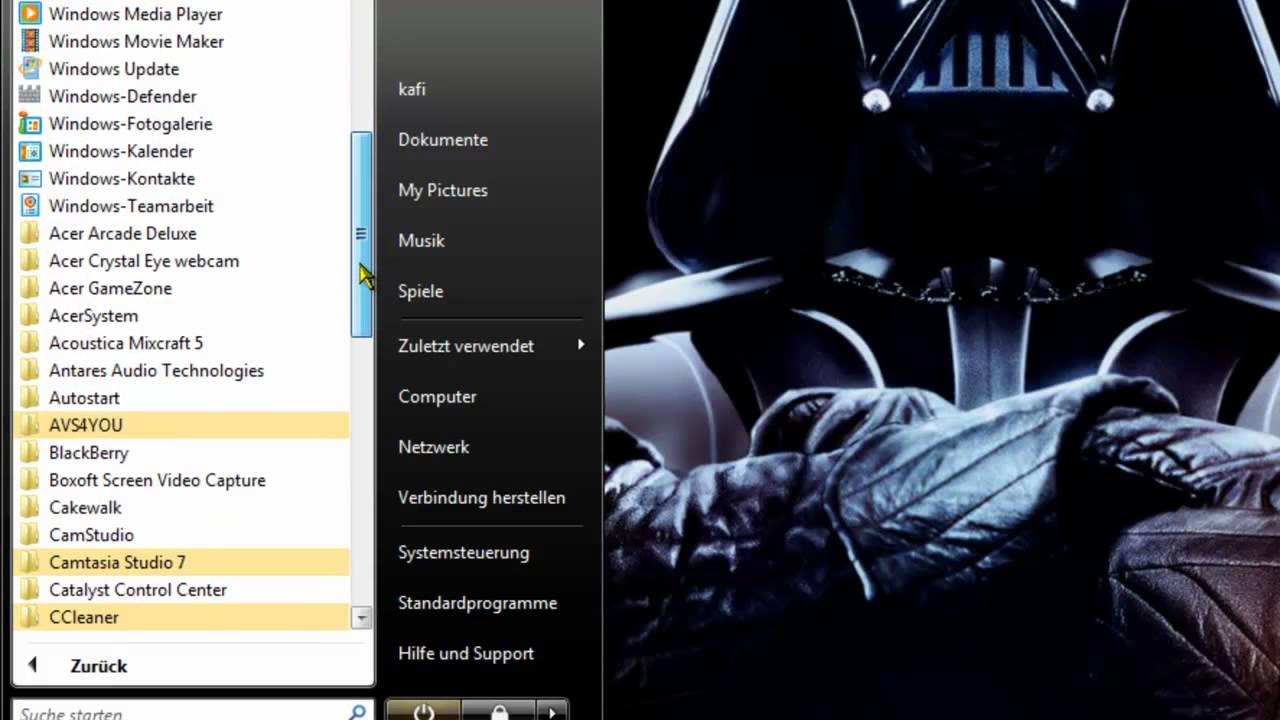Expand the CCleaner folder label
This screenshot has width=1280, height=720.
coord(84,617)
